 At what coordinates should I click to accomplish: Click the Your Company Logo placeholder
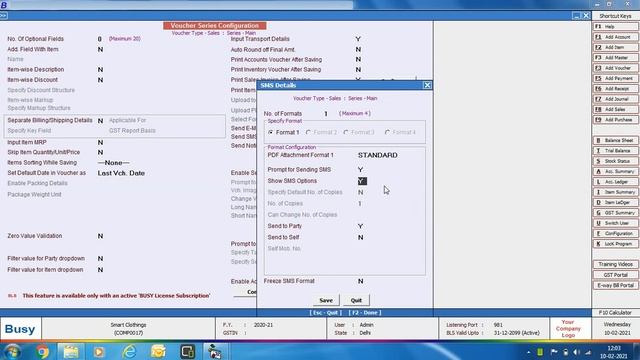pyautogui.click(x=568, y=329)
